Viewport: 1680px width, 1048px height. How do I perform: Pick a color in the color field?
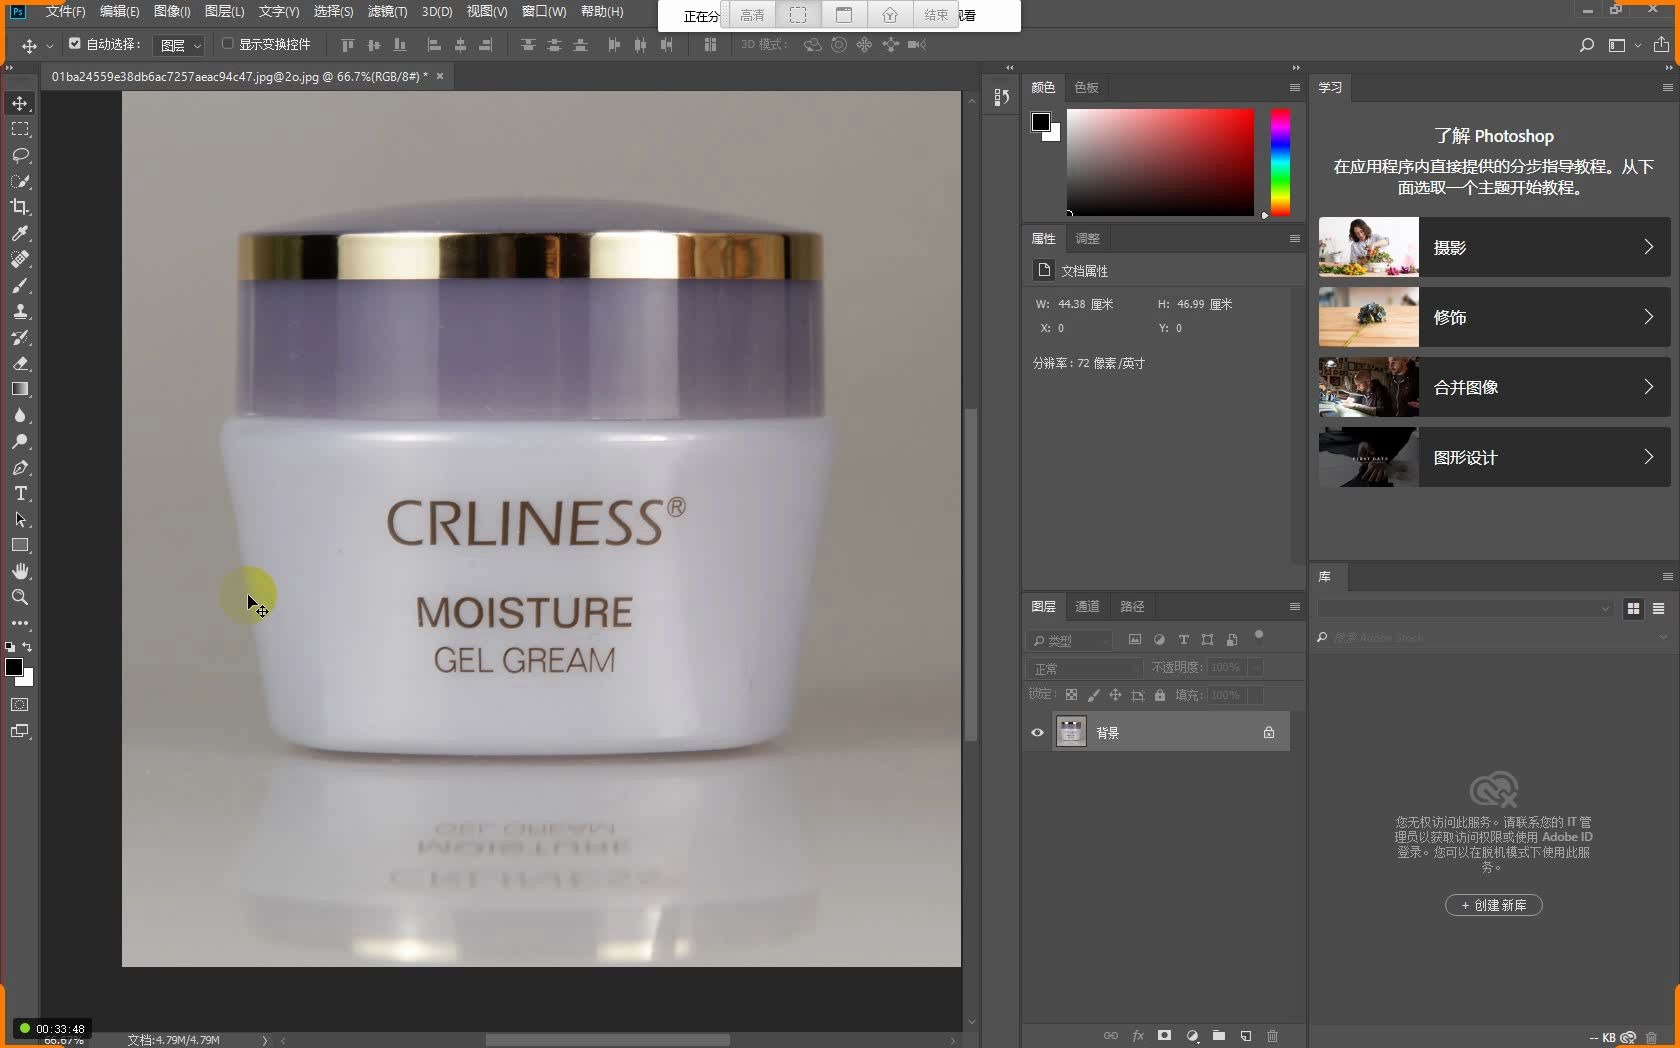1160,162
